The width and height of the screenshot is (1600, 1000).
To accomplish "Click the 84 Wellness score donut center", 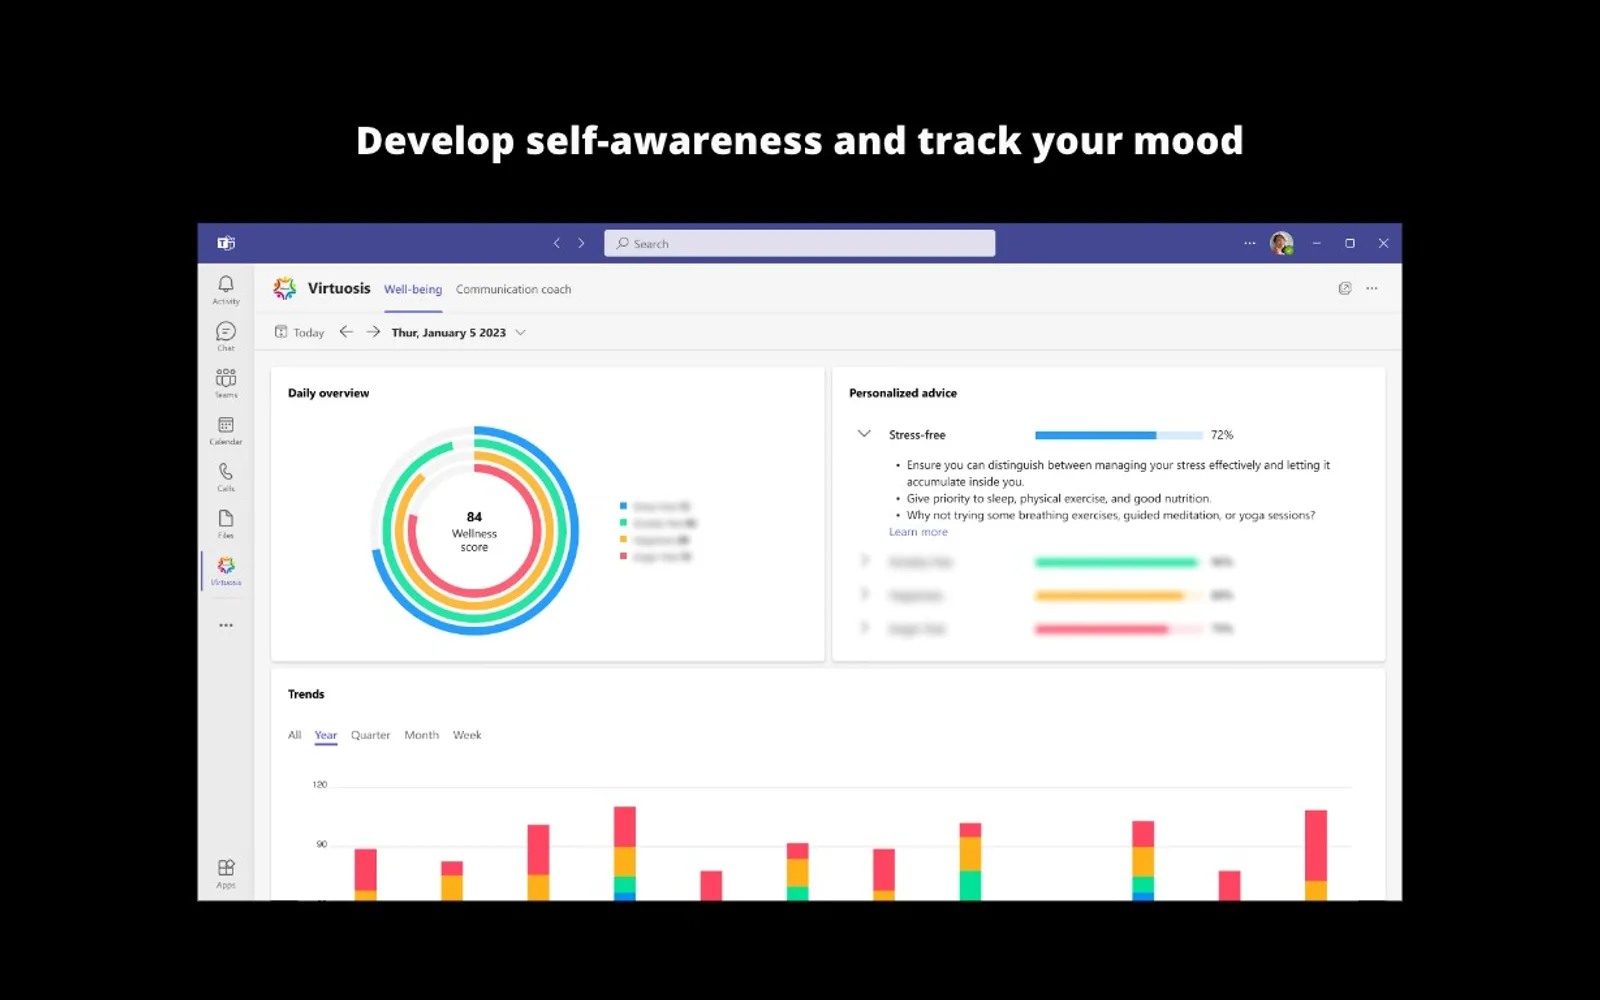I will (x=474, y=531).
